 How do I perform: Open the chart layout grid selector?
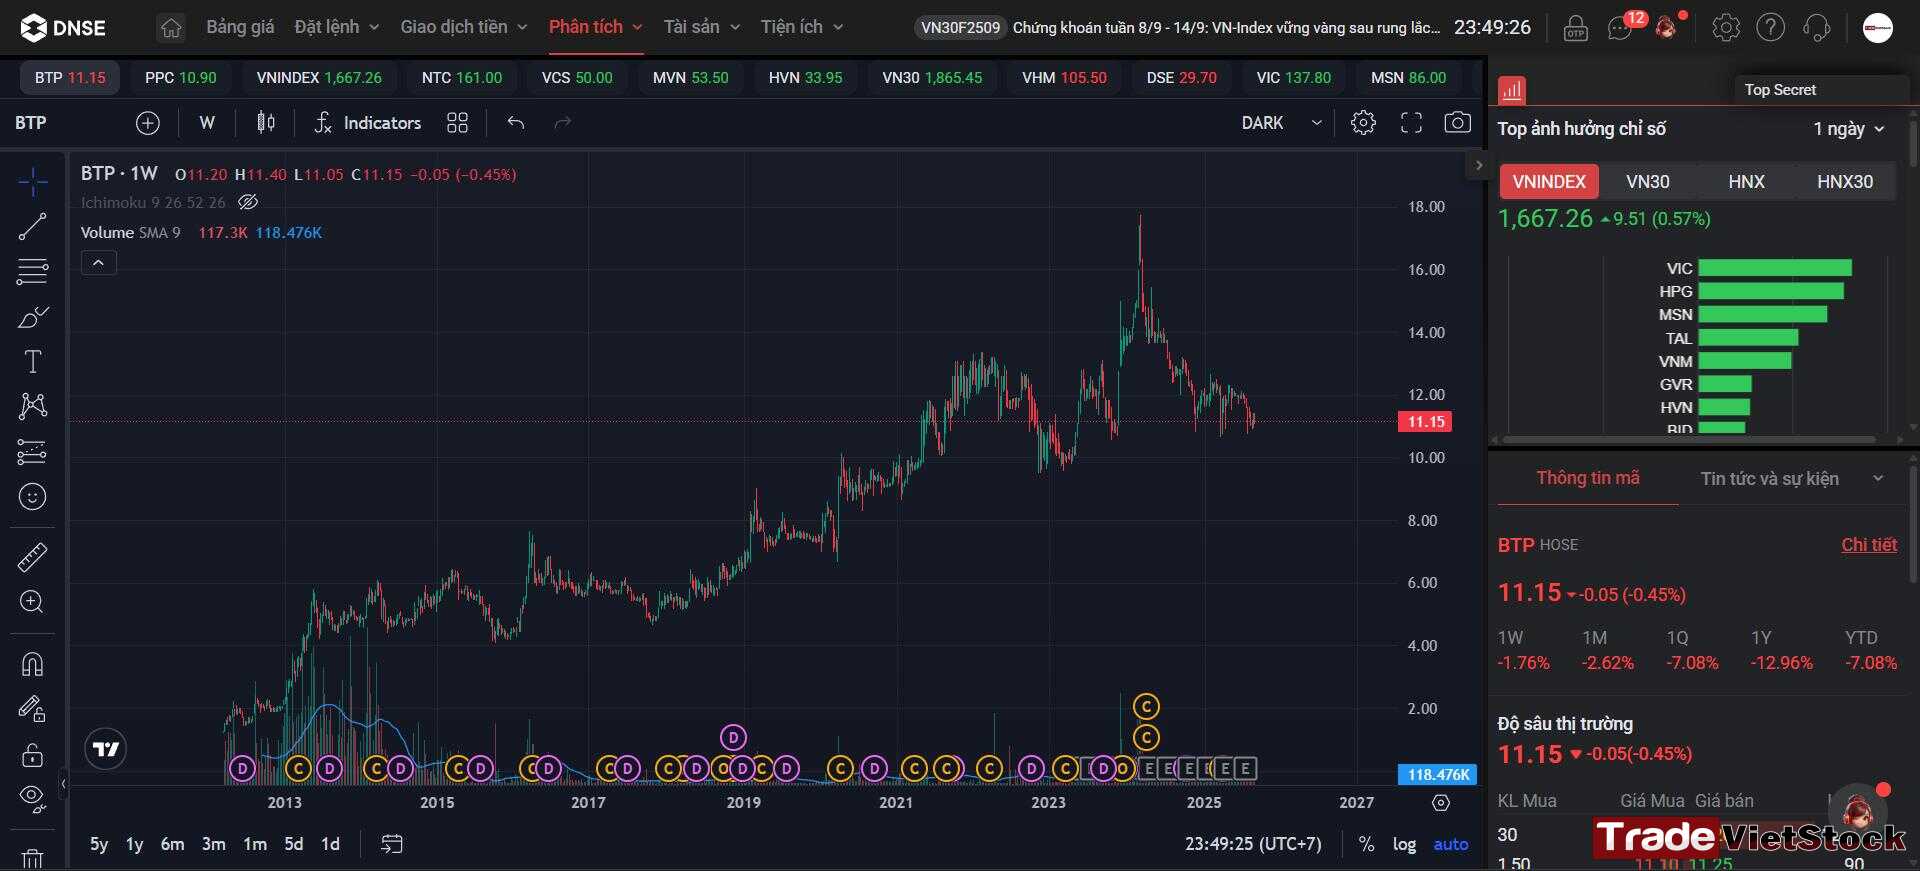(457, 123)
